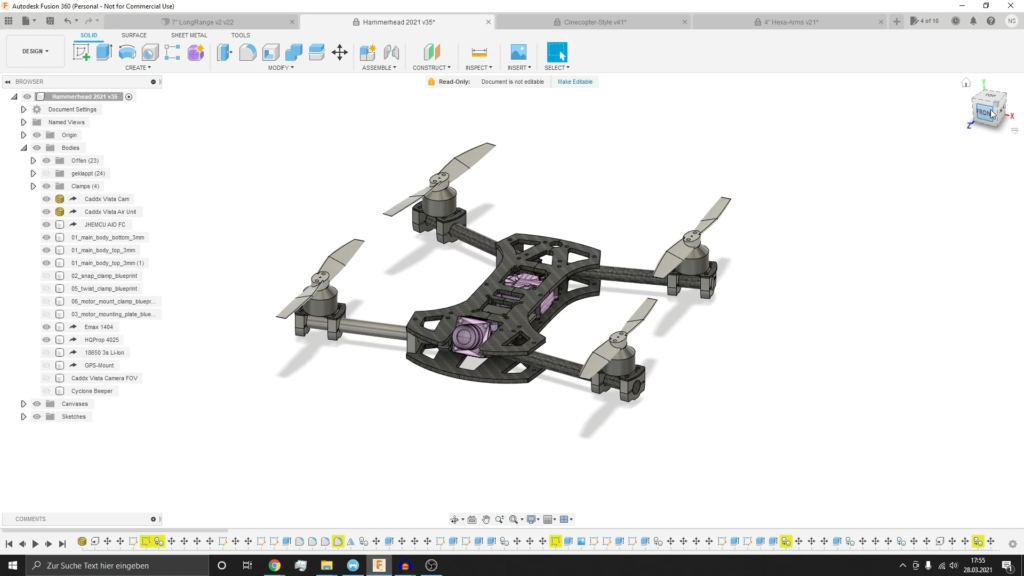Click the Make Editable link
1024x576 pixels.
coord(576,82)
